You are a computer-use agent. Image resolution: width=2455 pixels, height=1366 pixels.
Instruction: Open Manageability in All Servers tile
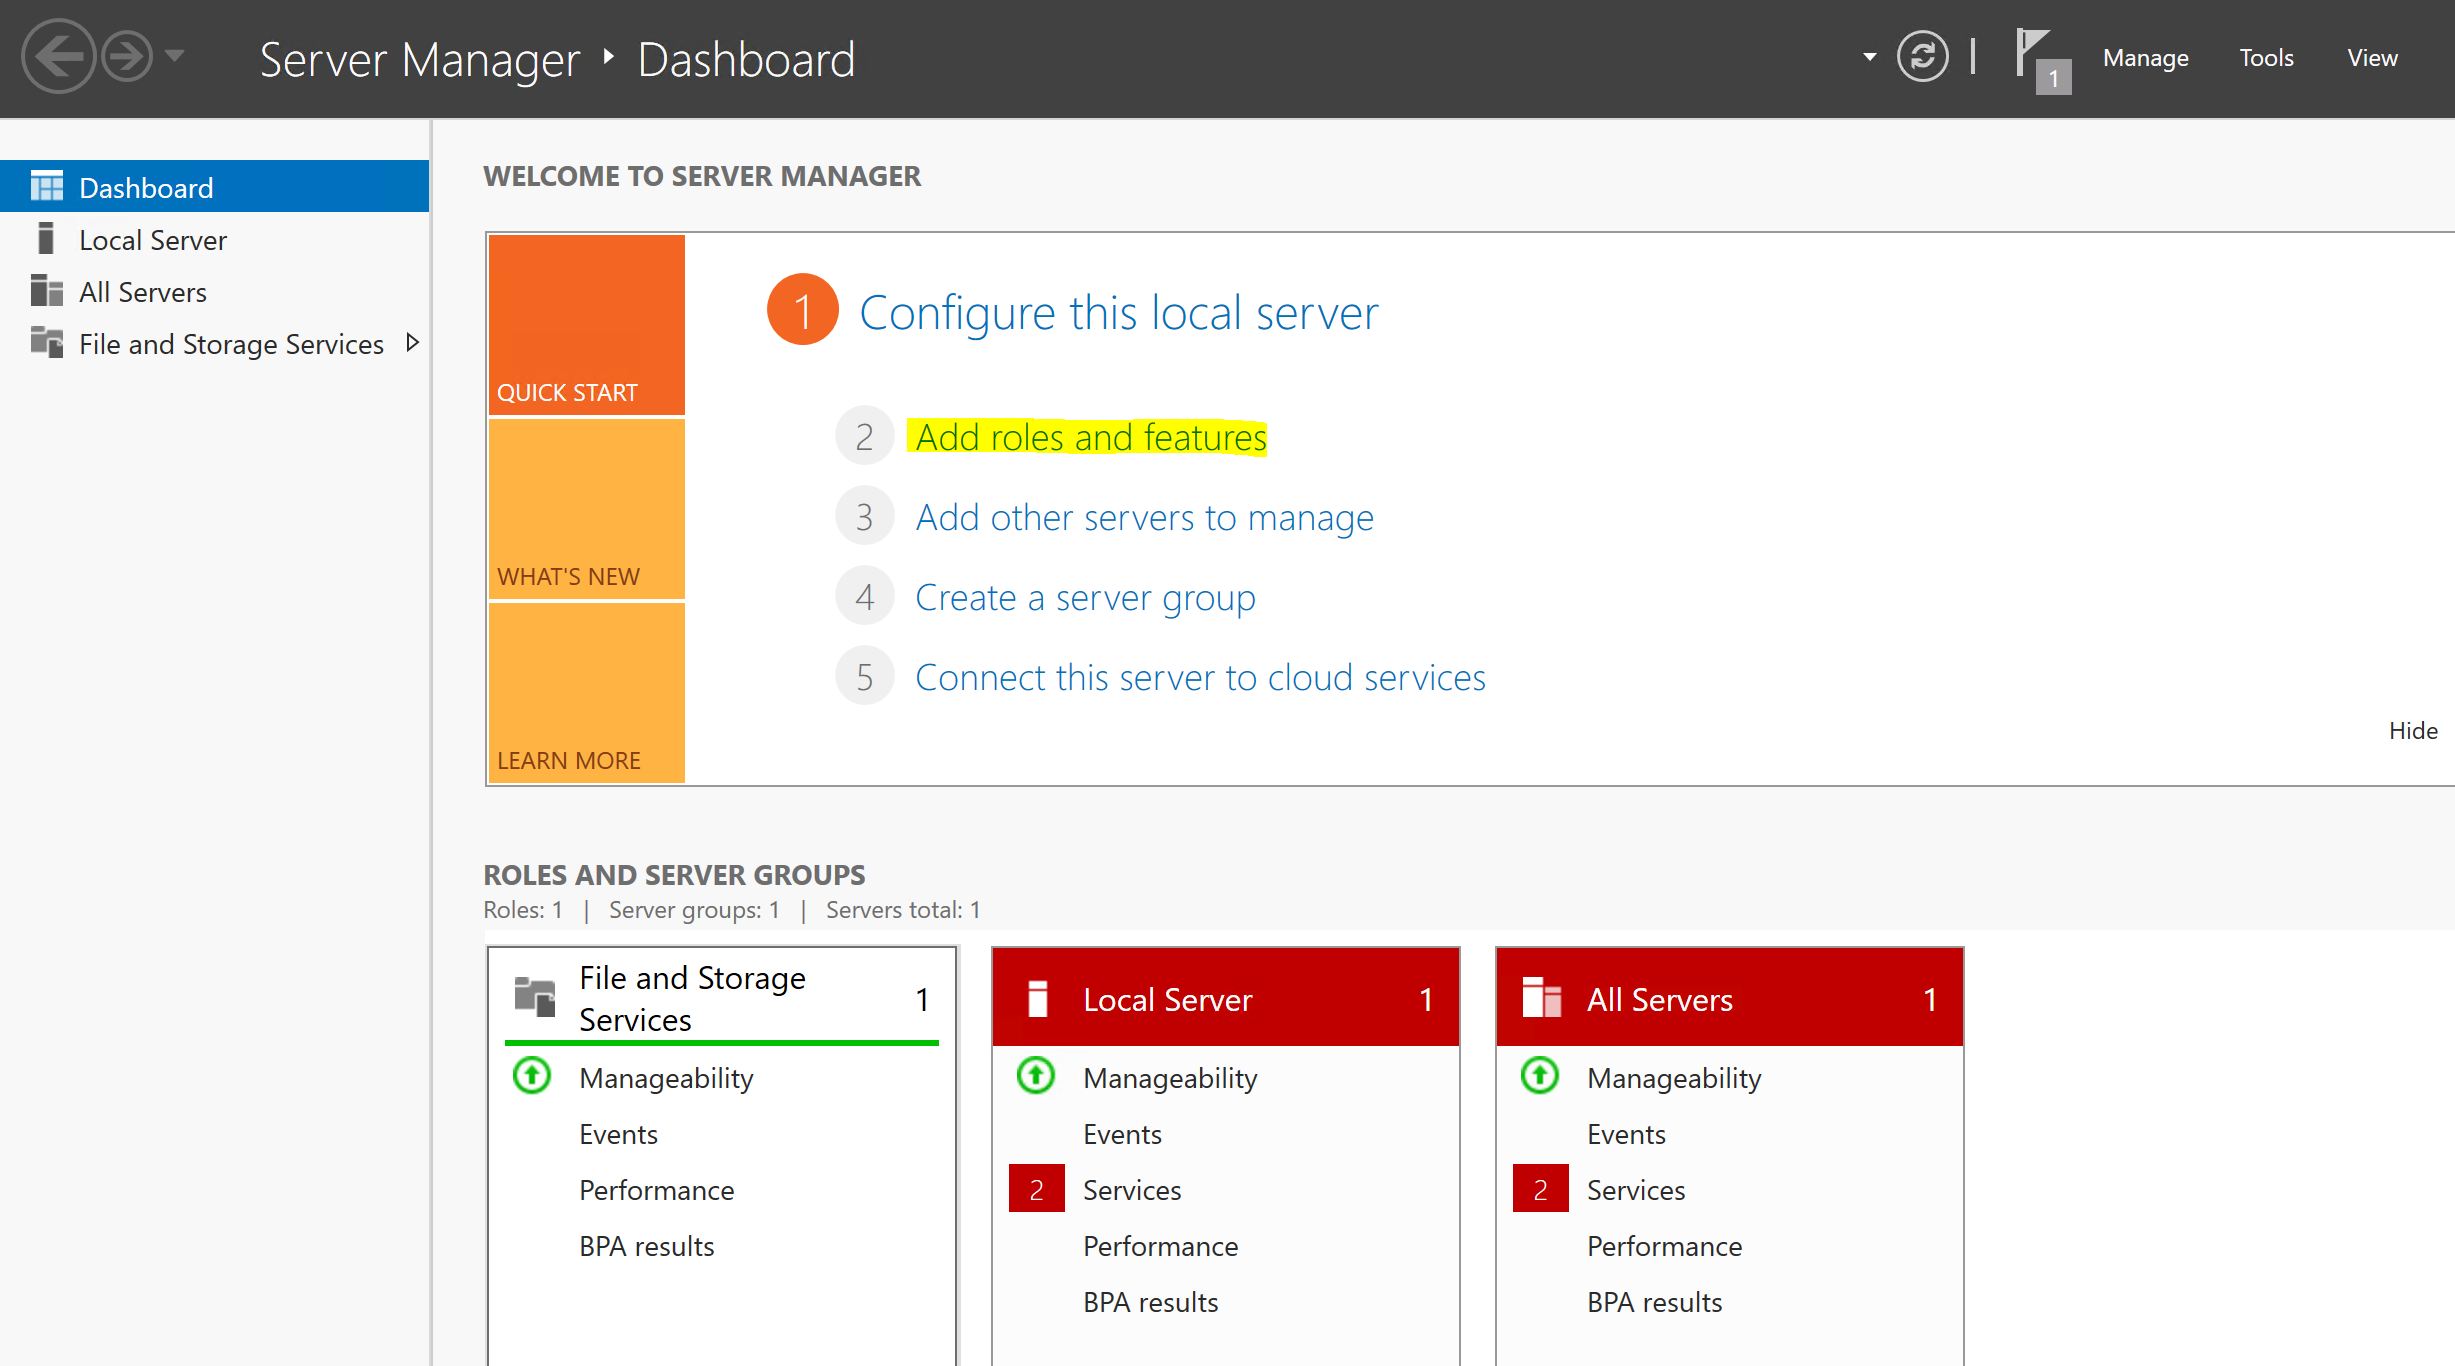click(1674, 1078)
